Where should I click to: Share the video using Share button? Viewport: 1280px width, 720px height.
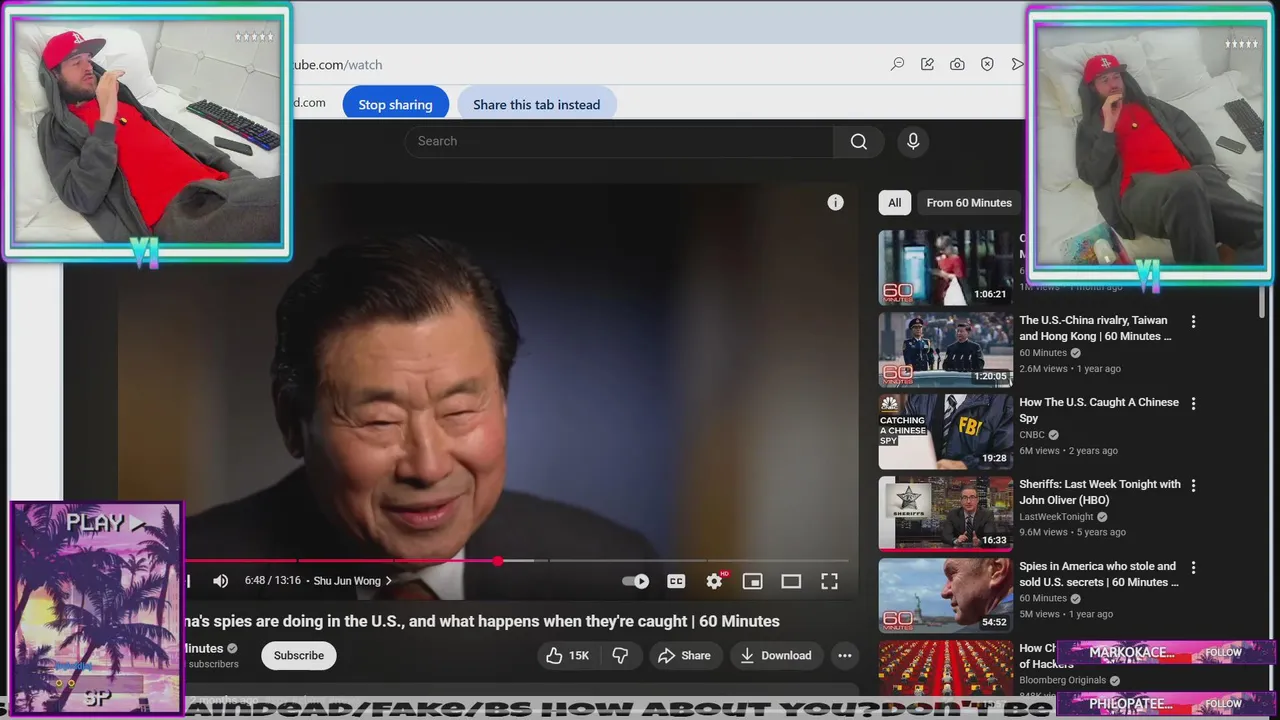pos(684,655)
